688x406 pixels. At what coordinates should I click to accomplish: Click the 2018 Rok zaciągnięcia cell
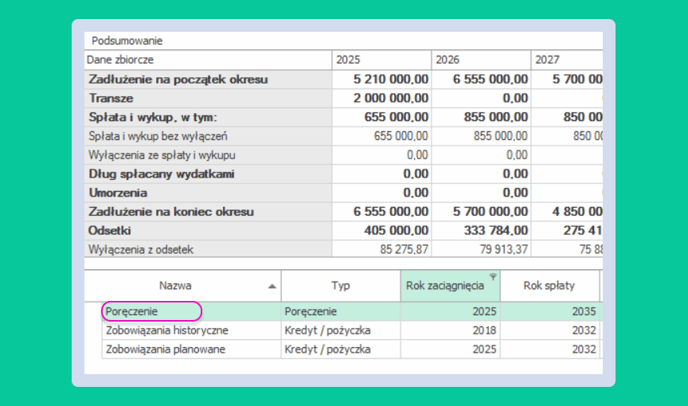(450, 330)
